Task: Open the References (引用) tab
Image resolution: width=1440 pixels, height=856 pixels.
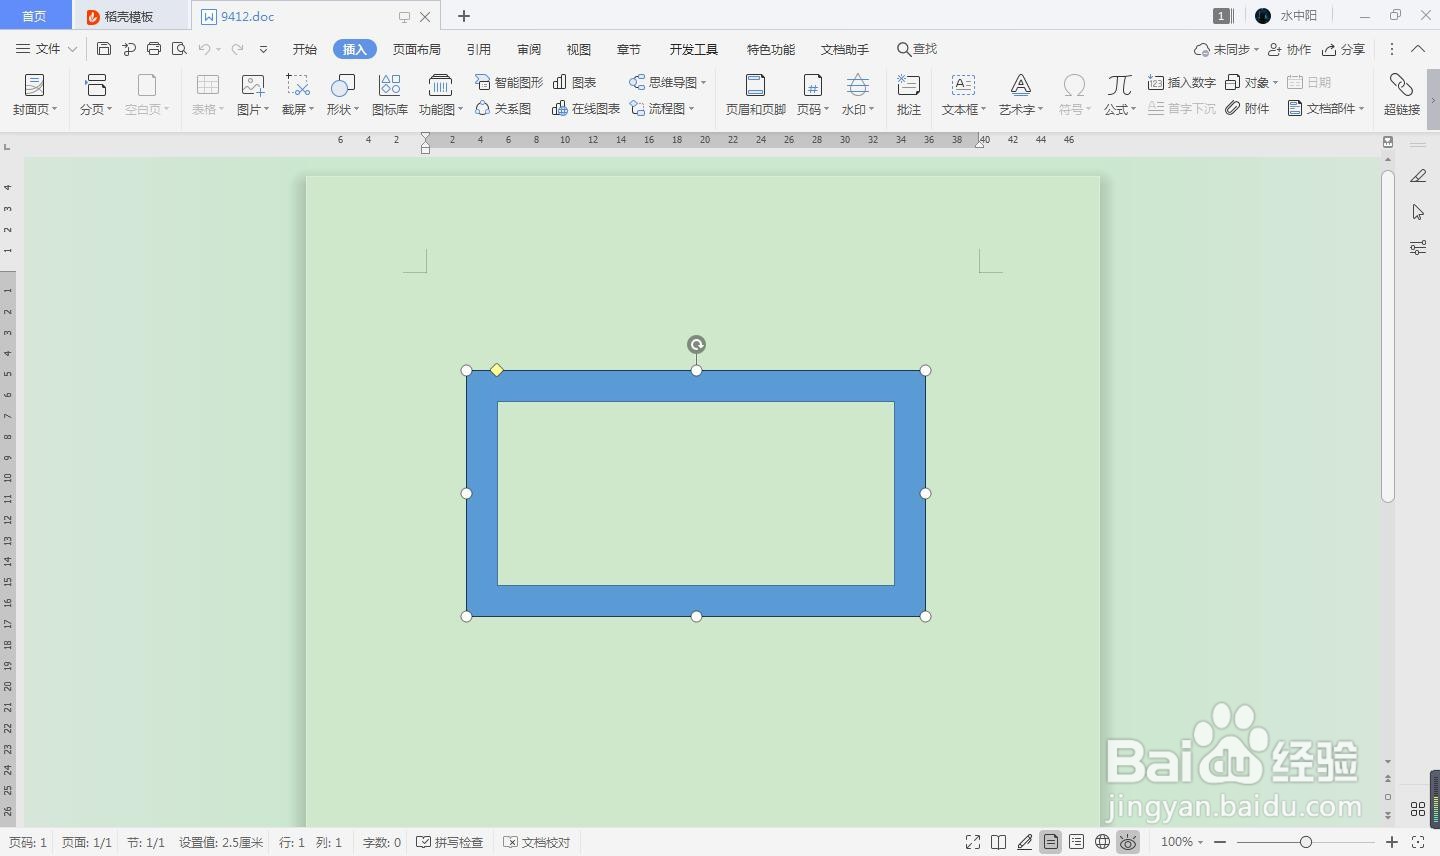Action: (x=479, y=49)
